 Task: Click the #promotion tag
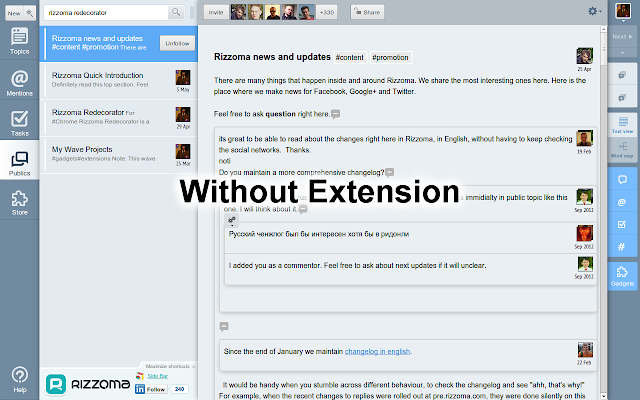pyautogui.click(x=390, y=58)
